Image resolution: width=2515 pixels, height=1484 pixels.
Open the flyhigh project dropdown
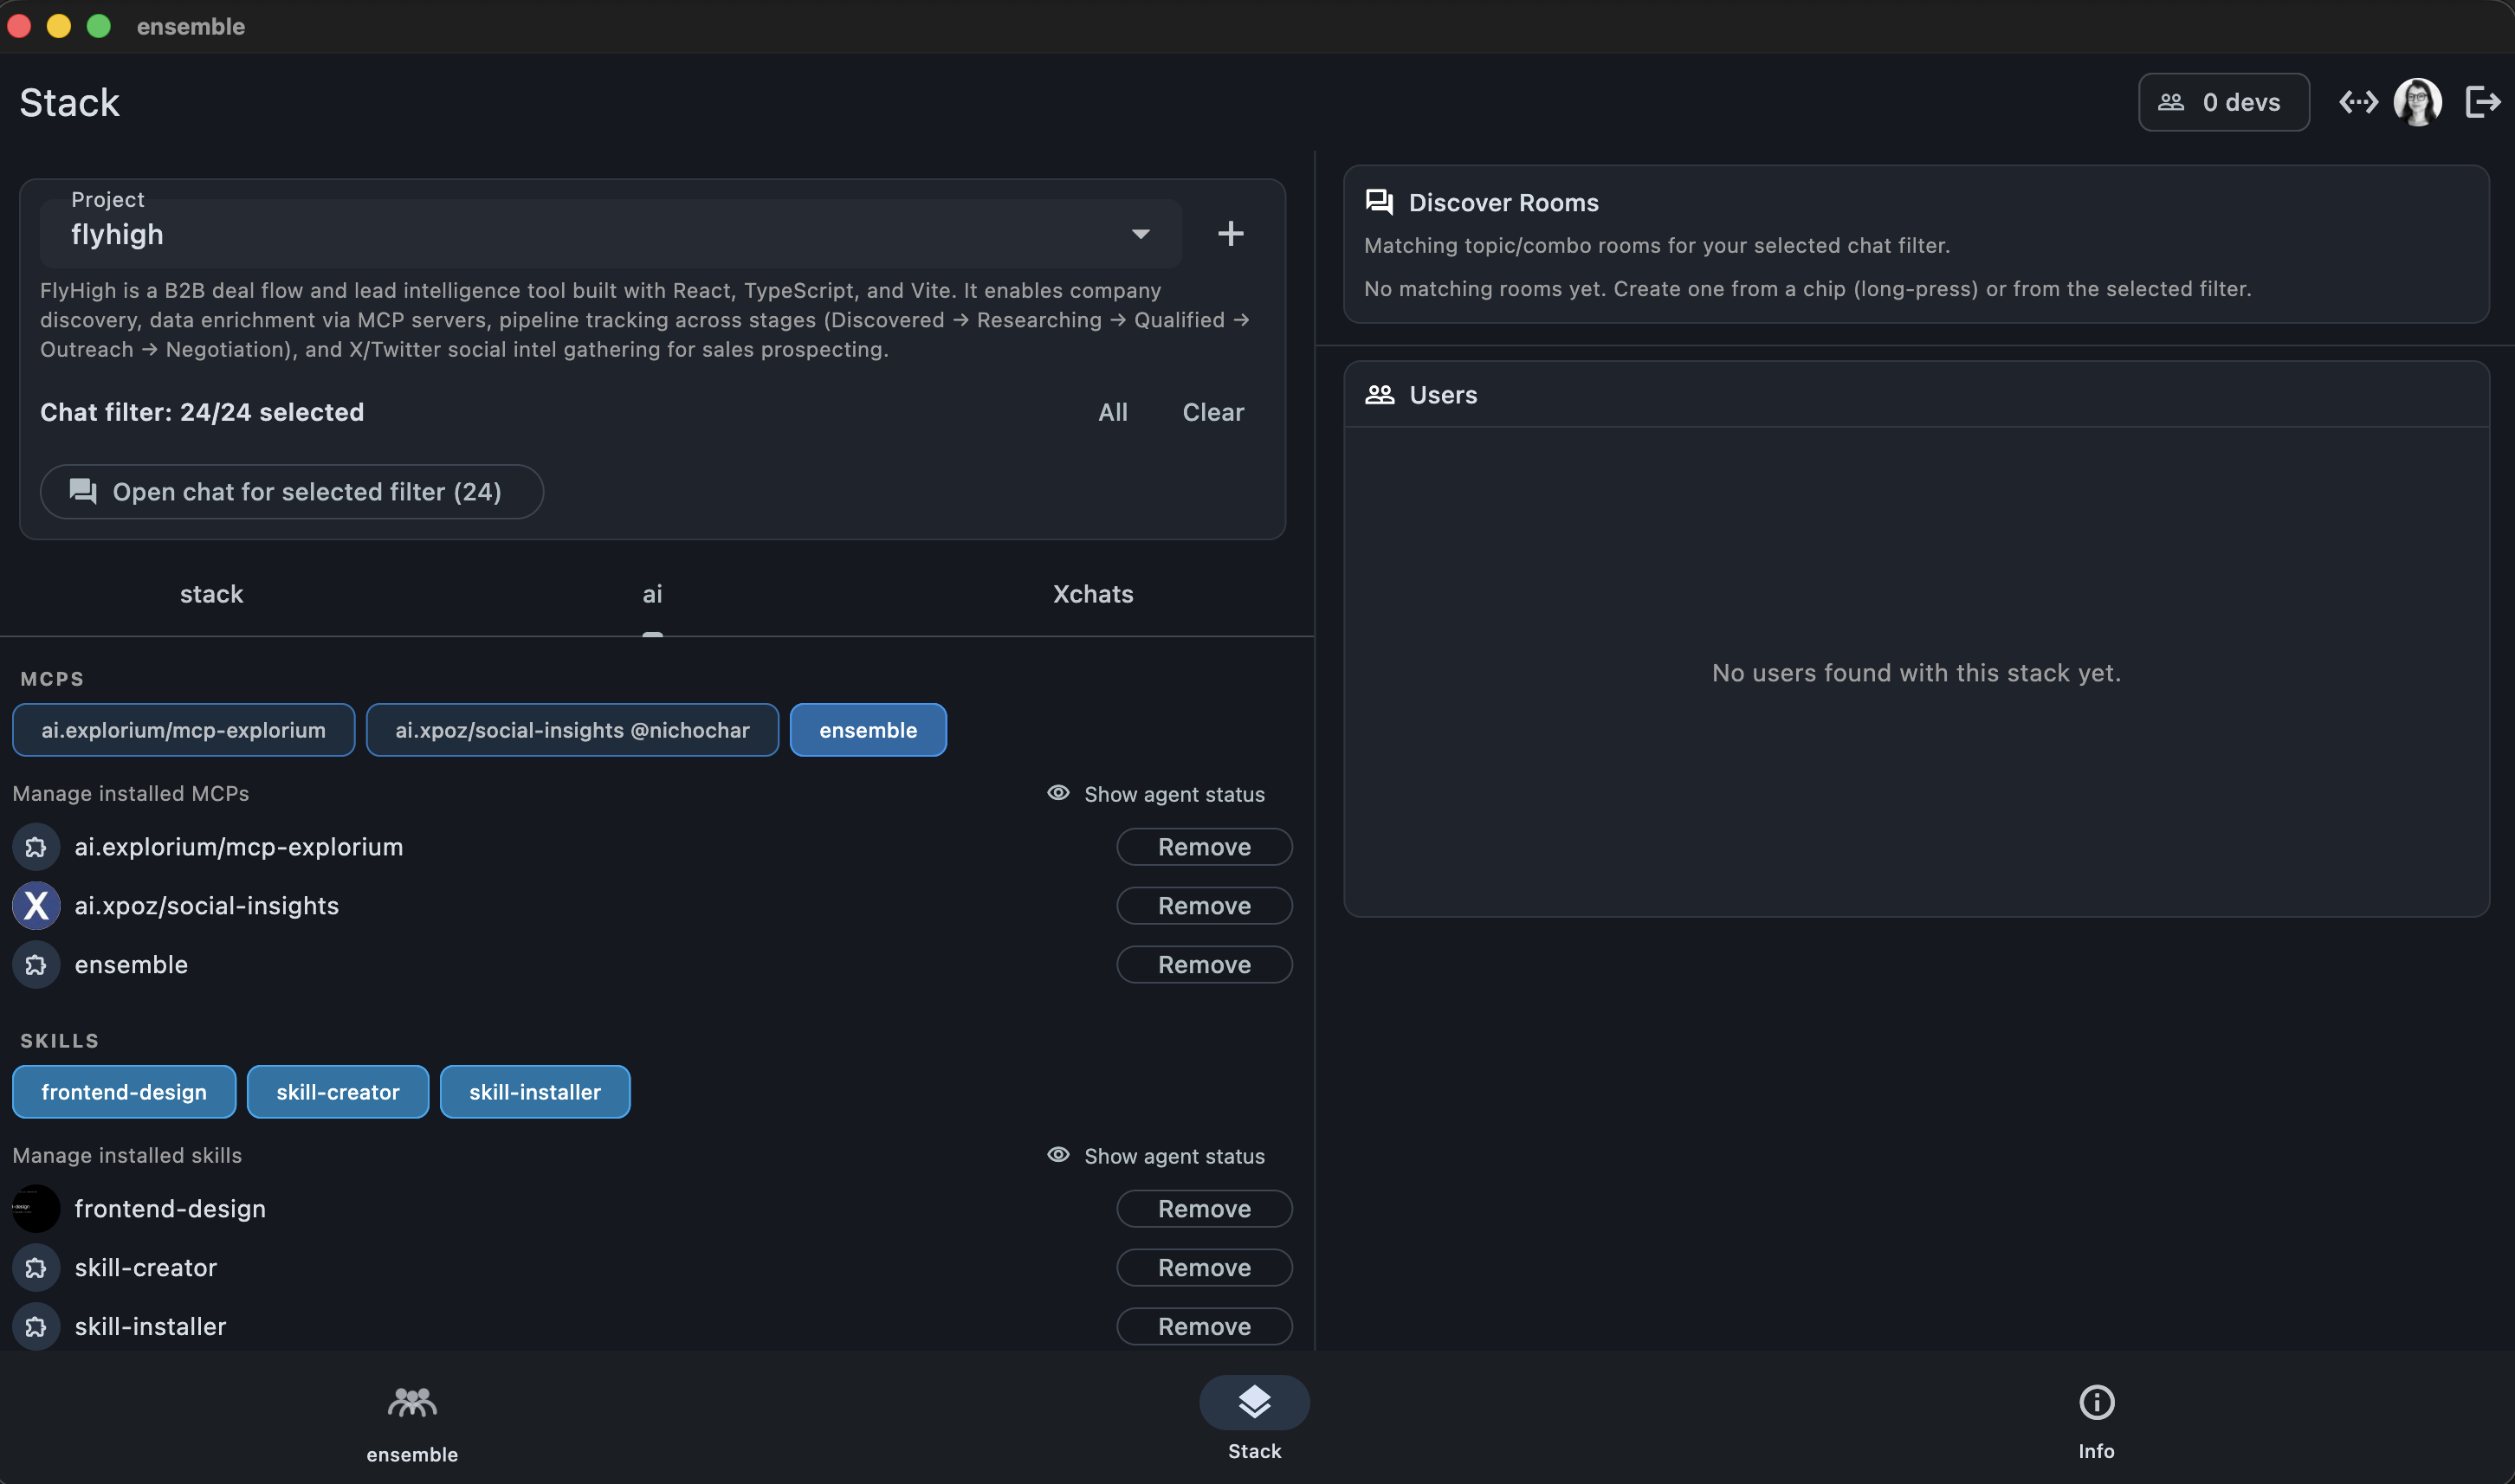1139,233
